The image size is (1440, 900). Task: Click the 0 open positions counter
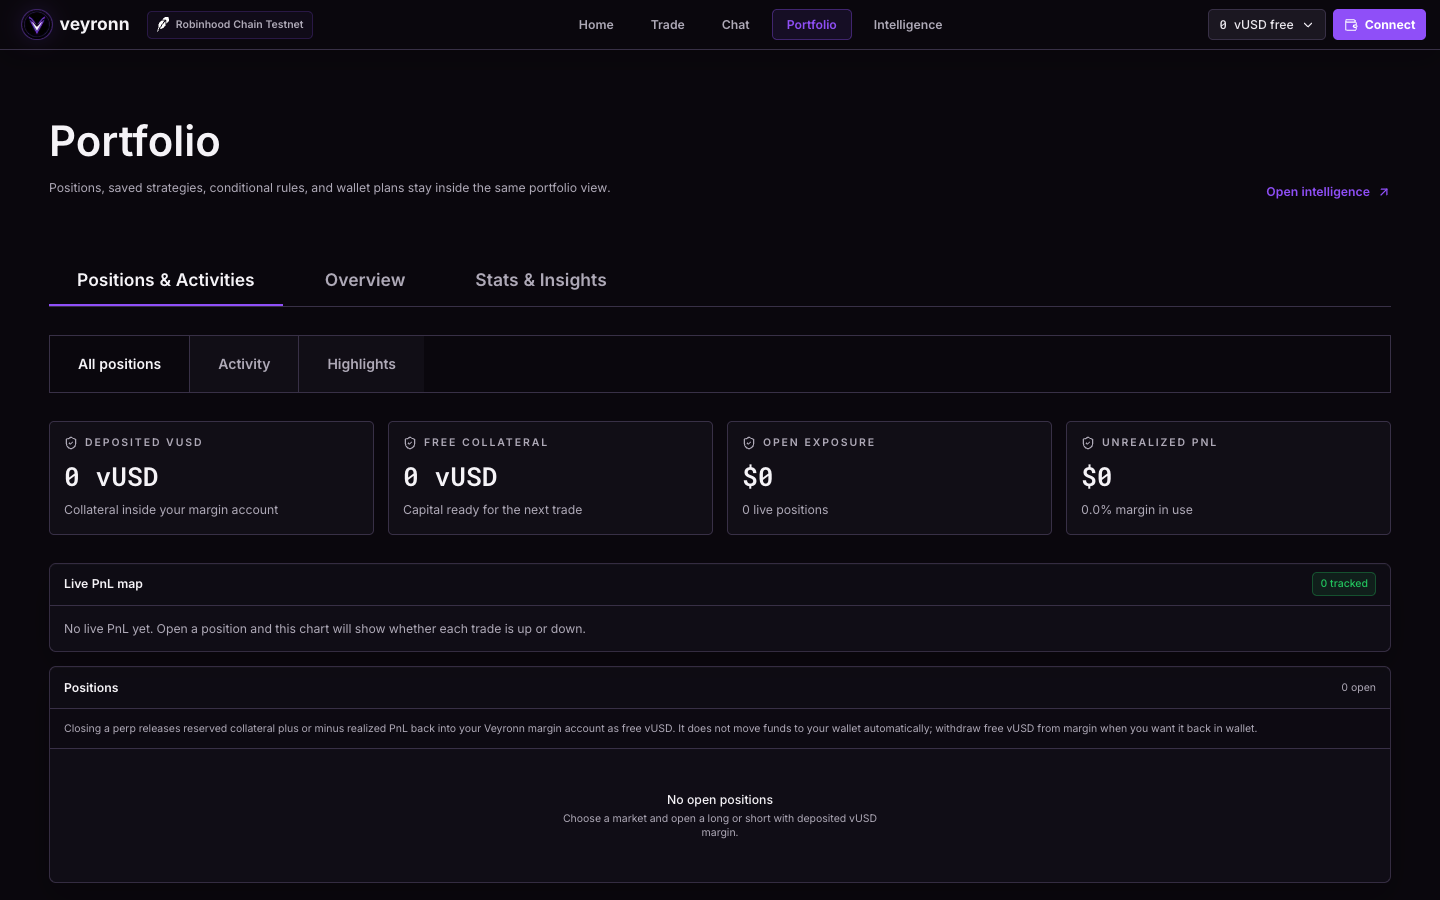(x=1358, y=688)
